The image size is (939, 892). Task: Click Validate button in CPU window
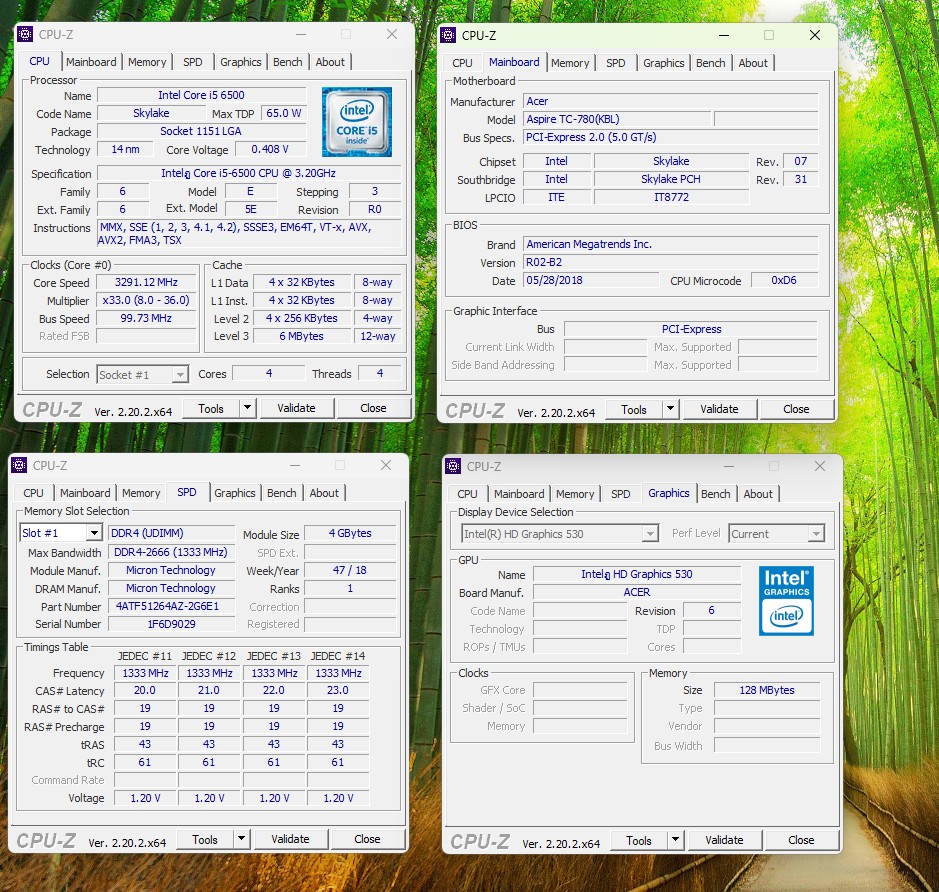296,408
